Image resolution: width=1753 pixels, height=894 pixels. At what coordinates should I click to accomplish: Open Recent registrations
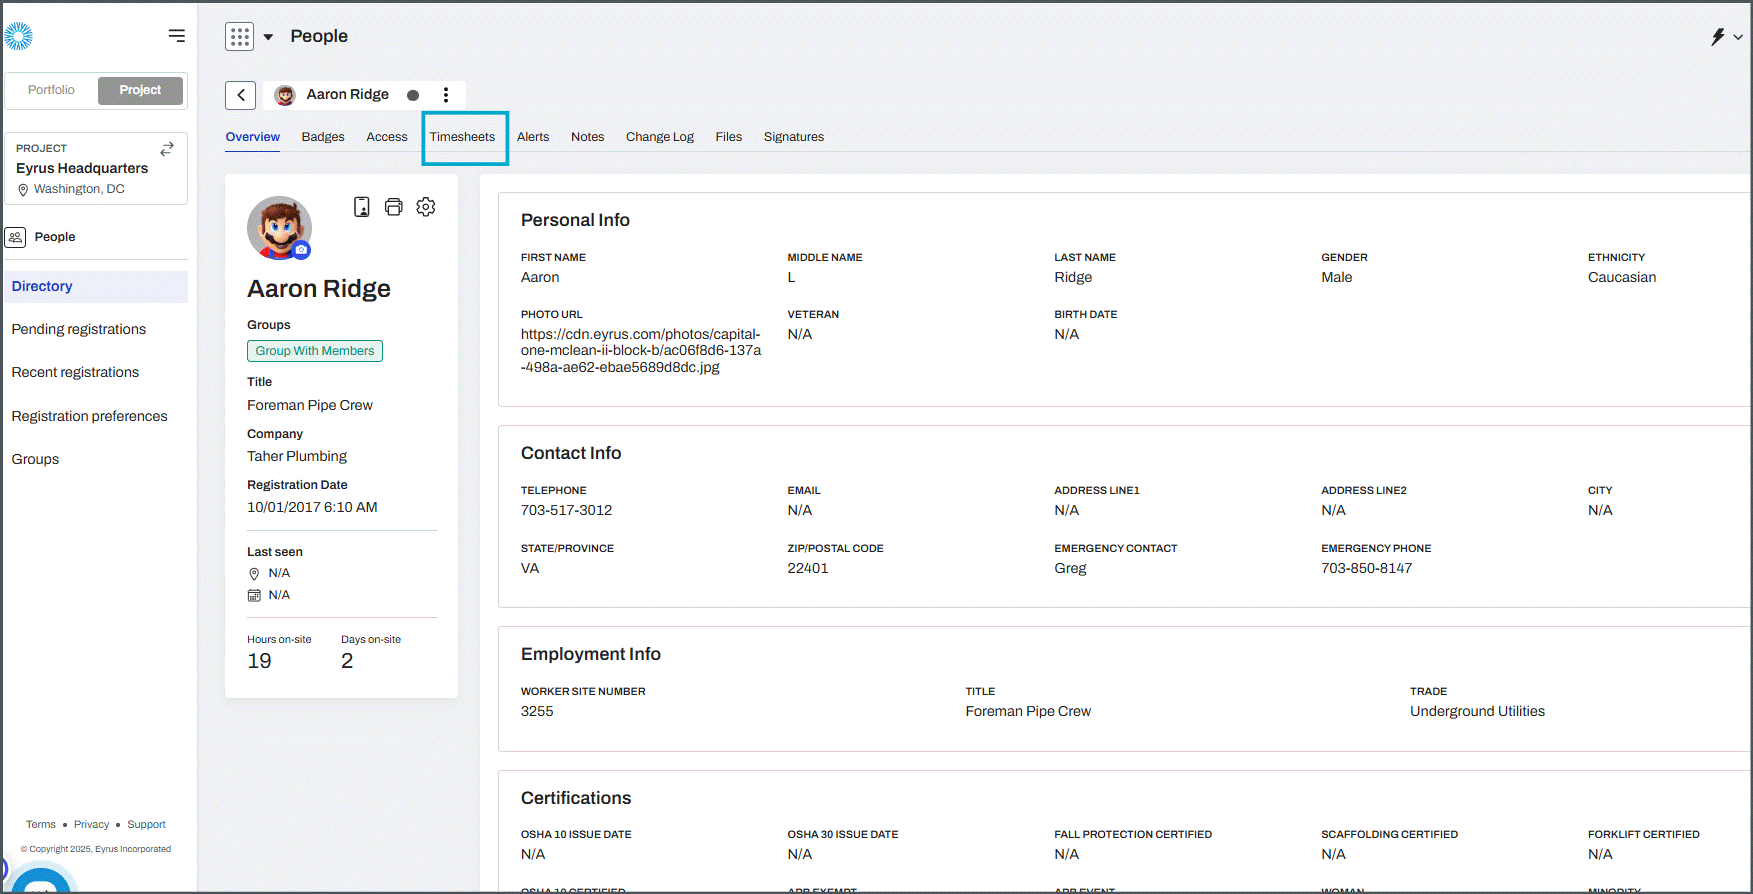[75, 373]
